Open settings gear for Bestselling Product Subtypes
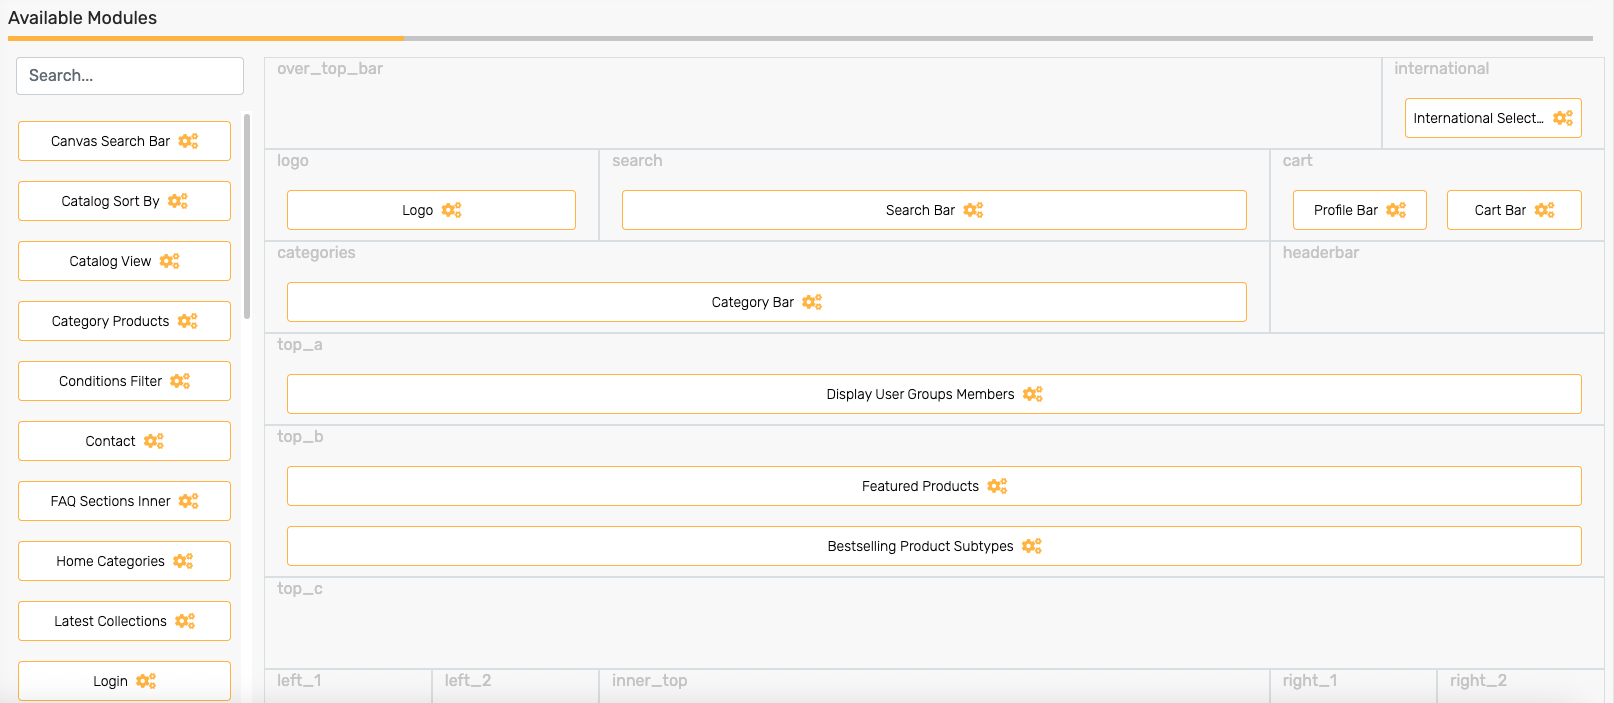This screenshot has width=1614, height=703. click(1032, 546)
